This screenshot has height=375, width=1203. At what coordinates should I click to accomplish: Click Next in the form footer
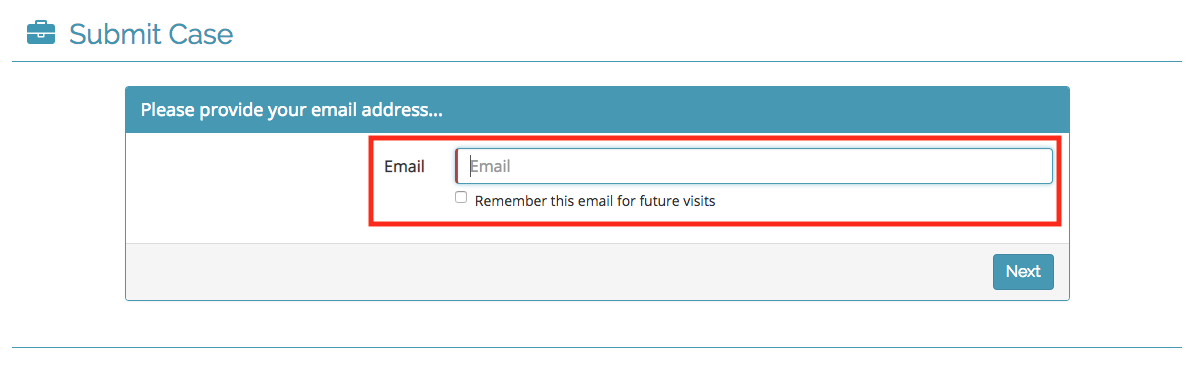tap(1023, 272)
